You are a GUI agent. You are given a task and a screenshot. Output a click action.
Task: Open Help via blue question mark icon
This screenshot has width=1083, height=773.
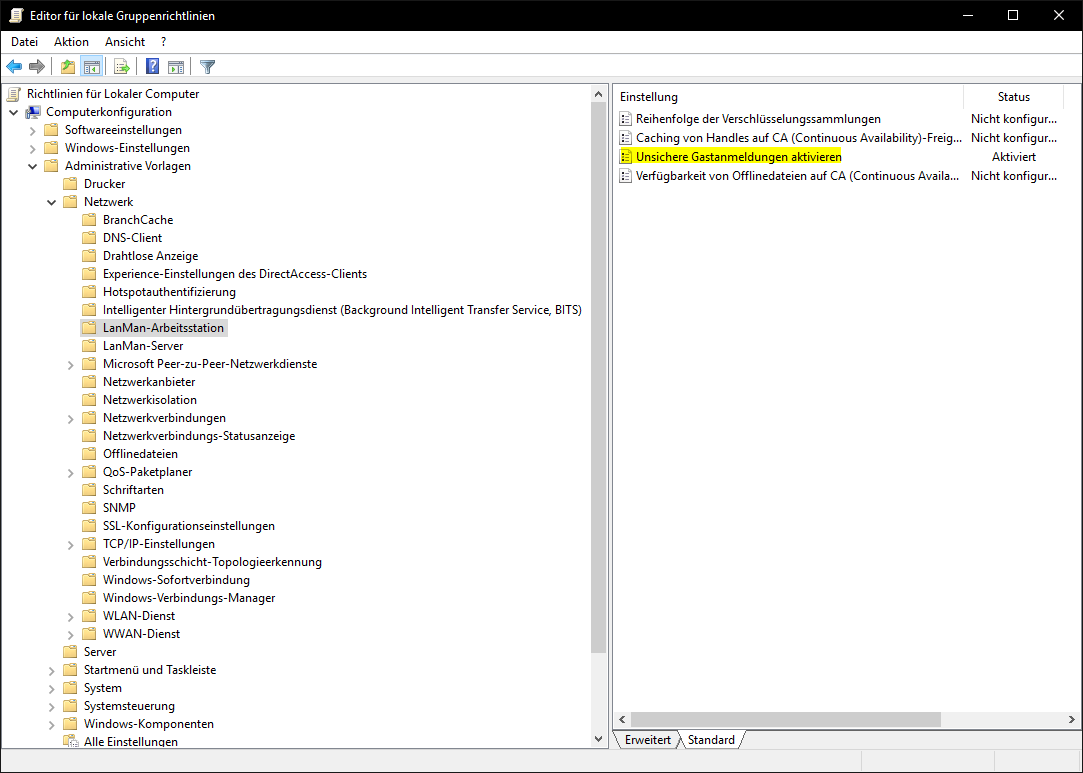pyautogui.click(x=152, y=67)
